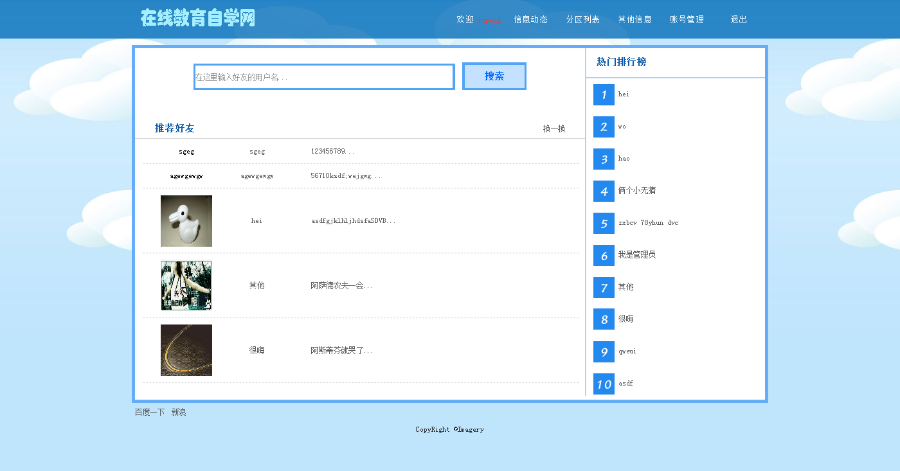900x471 pixels.
Task: Click 退出 to log out
Action: point(739,20)
